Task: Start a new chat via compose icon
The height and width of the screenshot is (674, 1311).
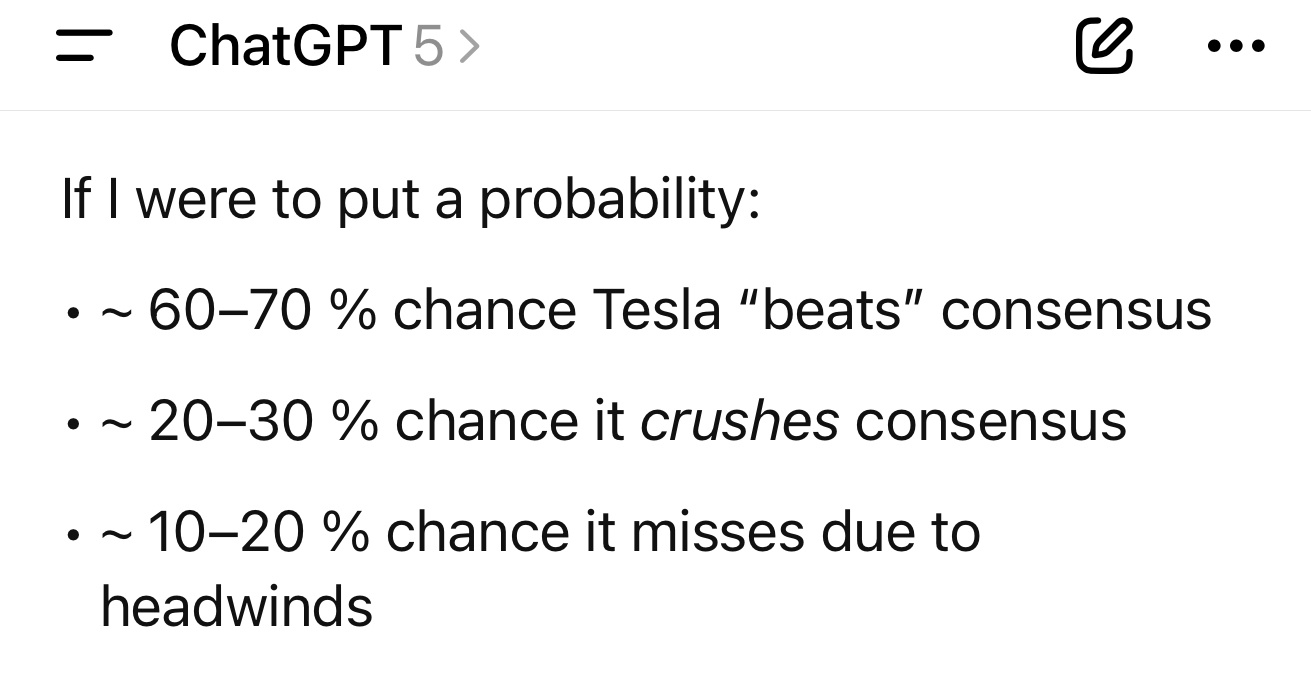Action: pos(1105,46)
